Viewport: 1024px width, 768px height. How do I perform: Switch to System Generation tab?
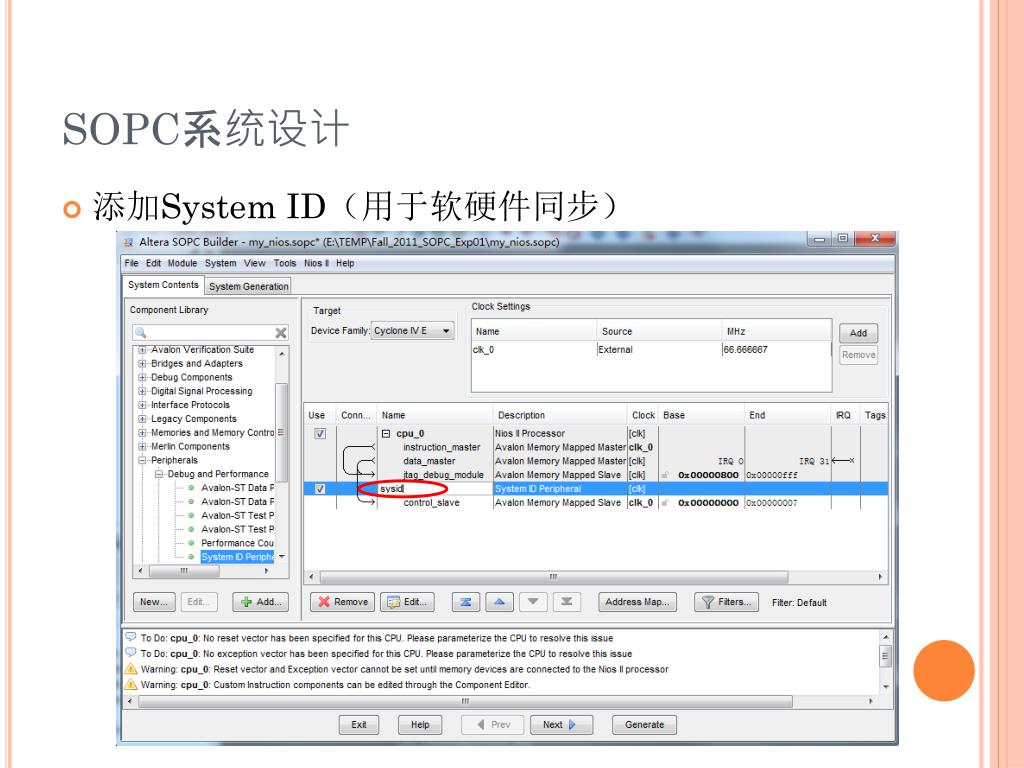(x=249, y=286)
